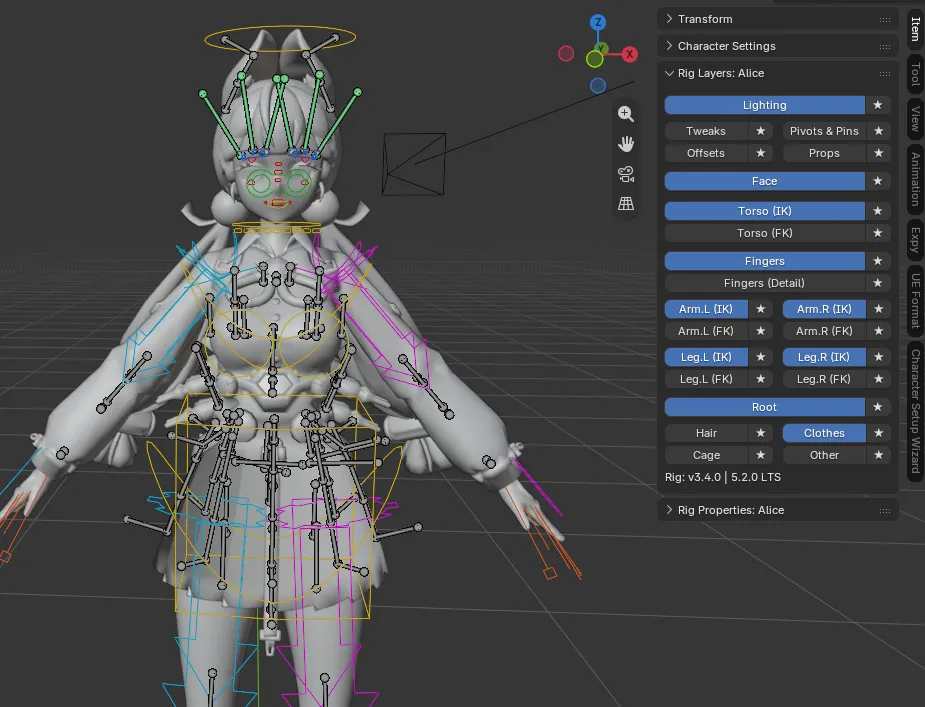
Task: Enable the Hair layer
Action: coord(706,433)
